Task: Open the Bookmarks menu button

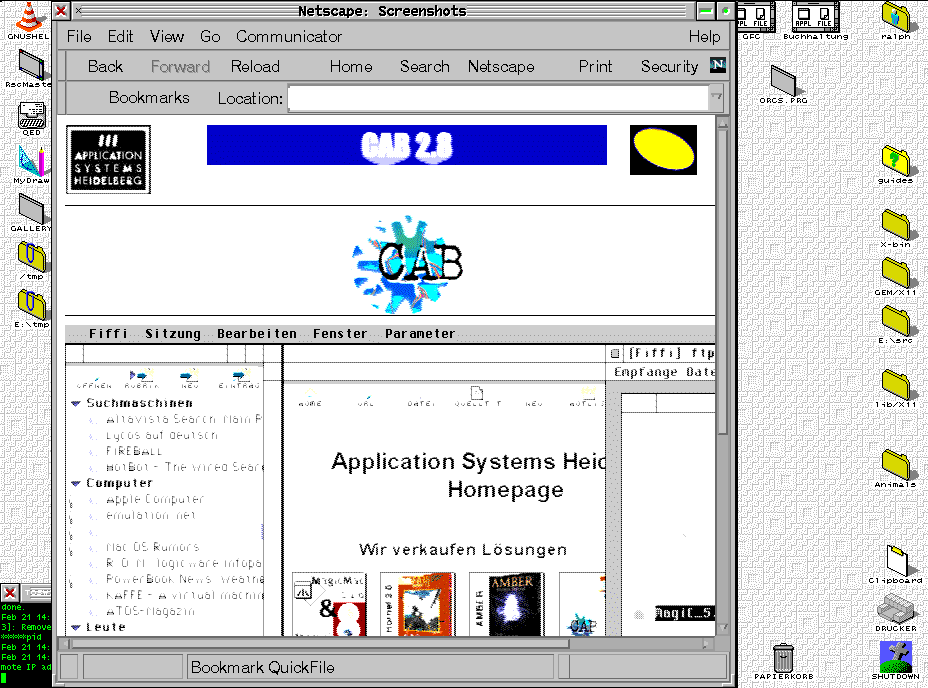Action: pos(149,98)
